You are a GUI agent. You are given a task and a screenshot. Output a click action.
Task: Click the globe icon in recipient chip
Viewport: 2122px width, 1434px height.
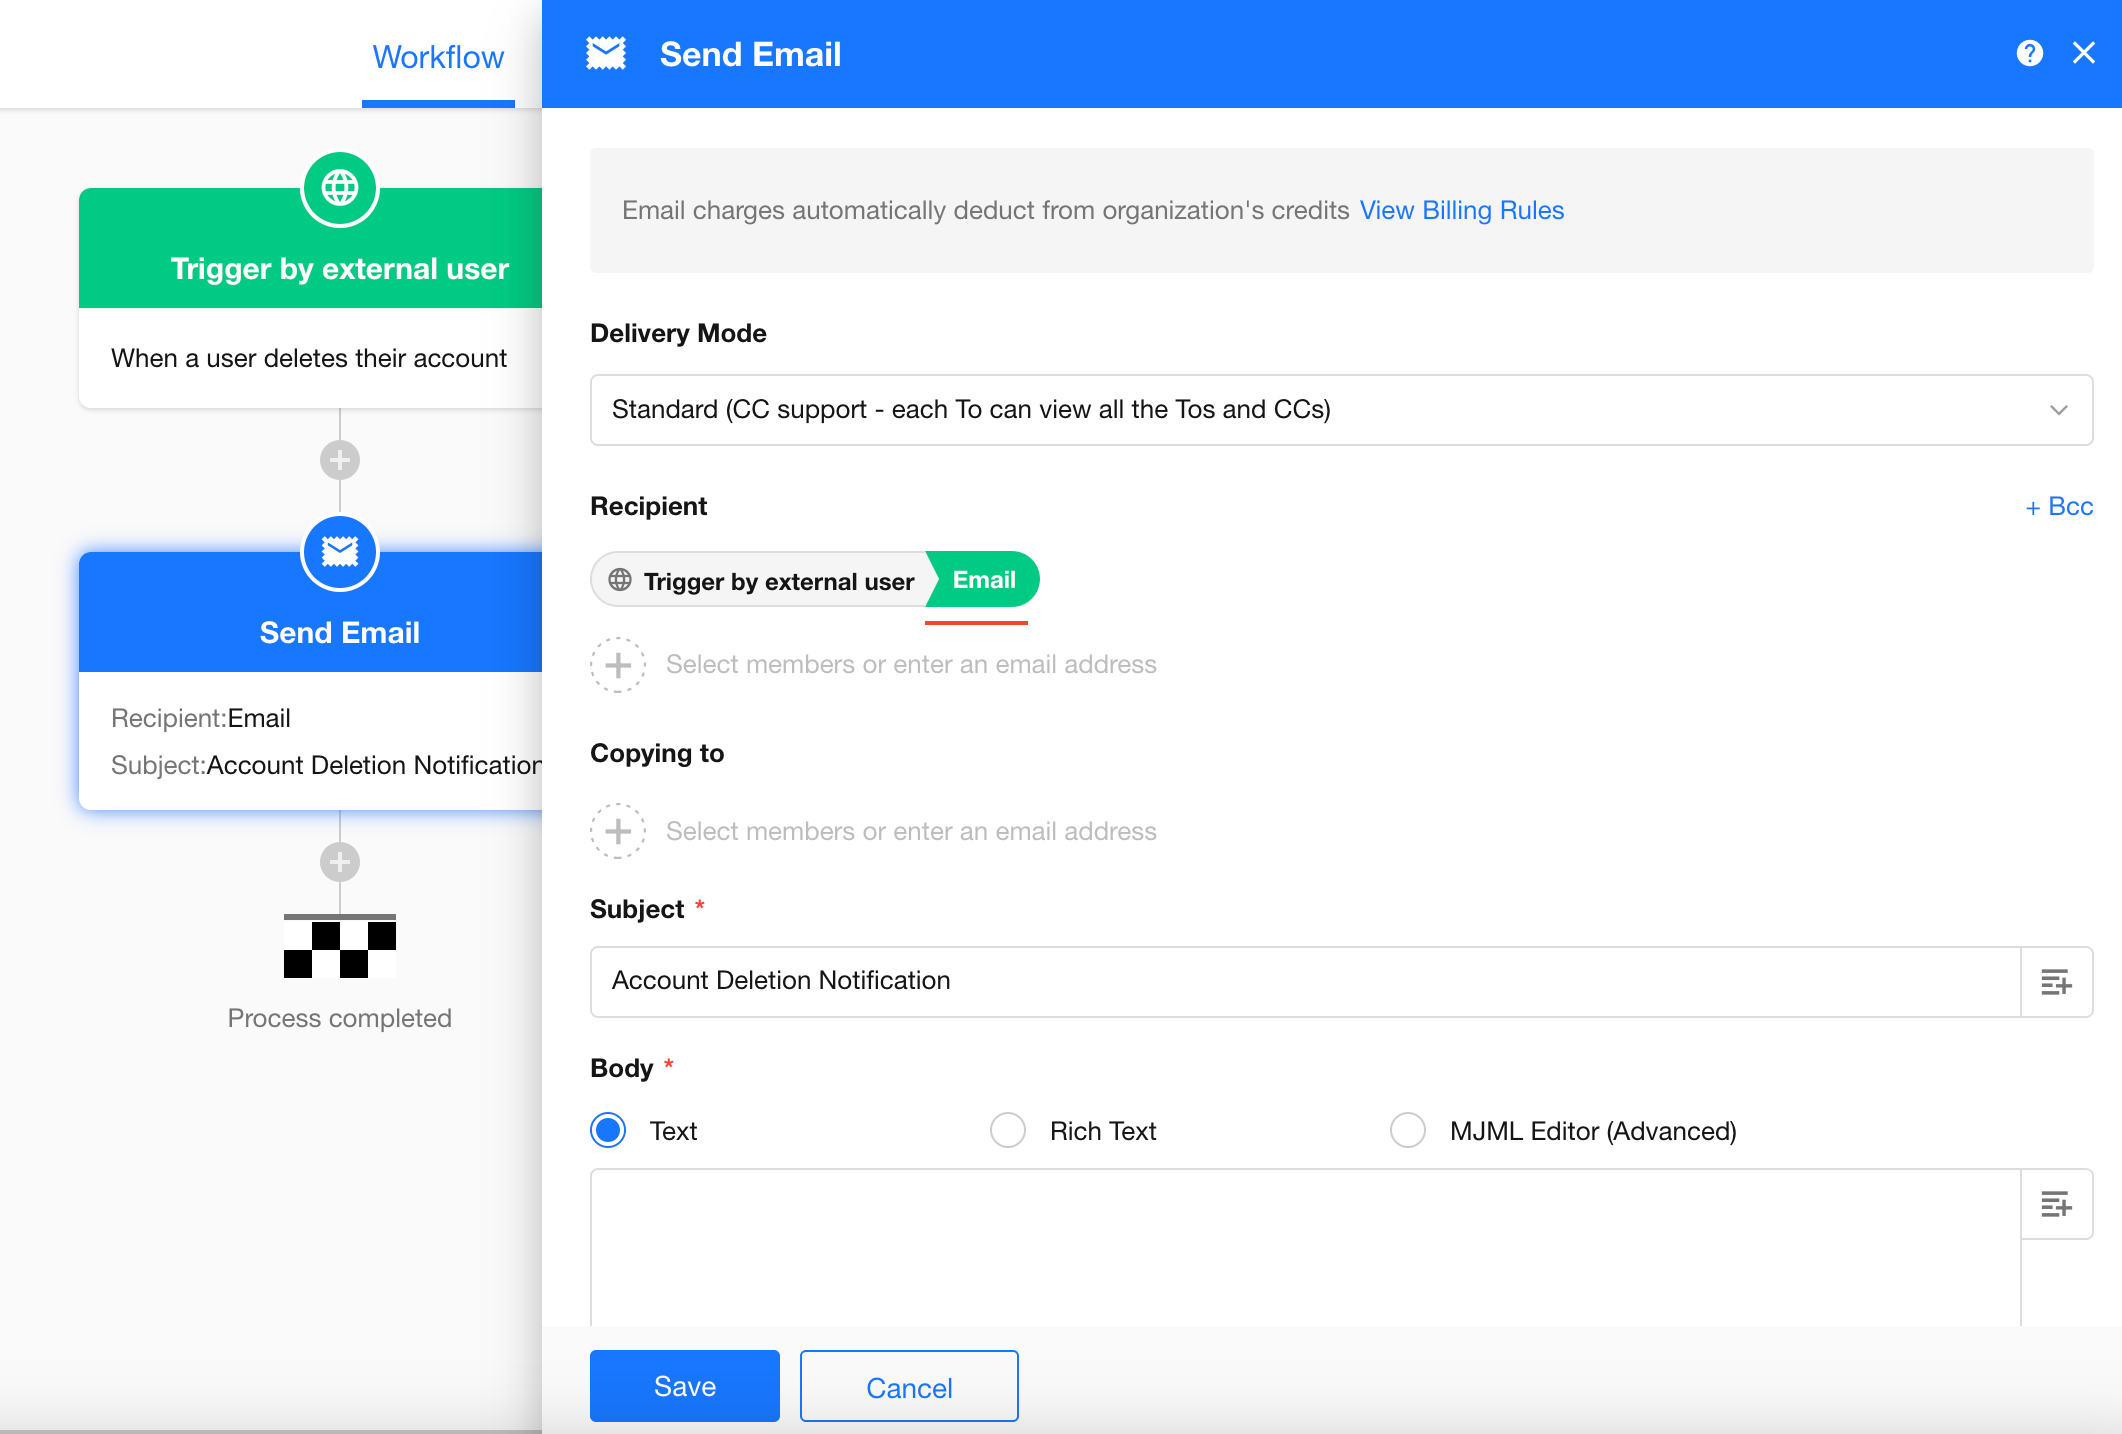point(620,580)
